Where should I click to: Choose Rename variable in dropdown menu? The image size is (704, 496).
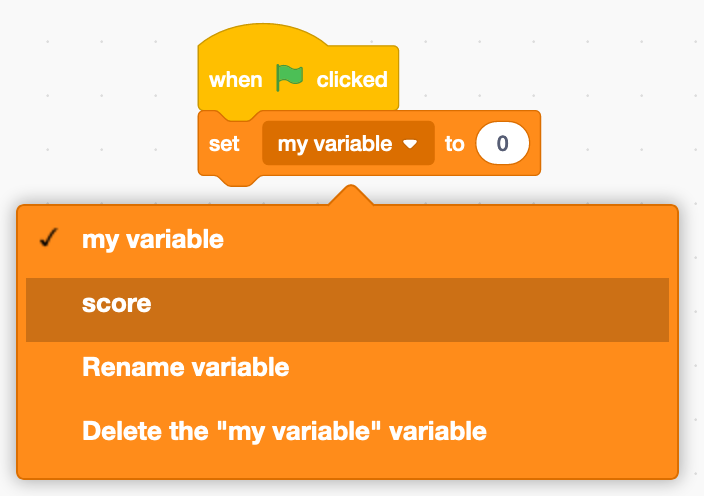(348, 367)
